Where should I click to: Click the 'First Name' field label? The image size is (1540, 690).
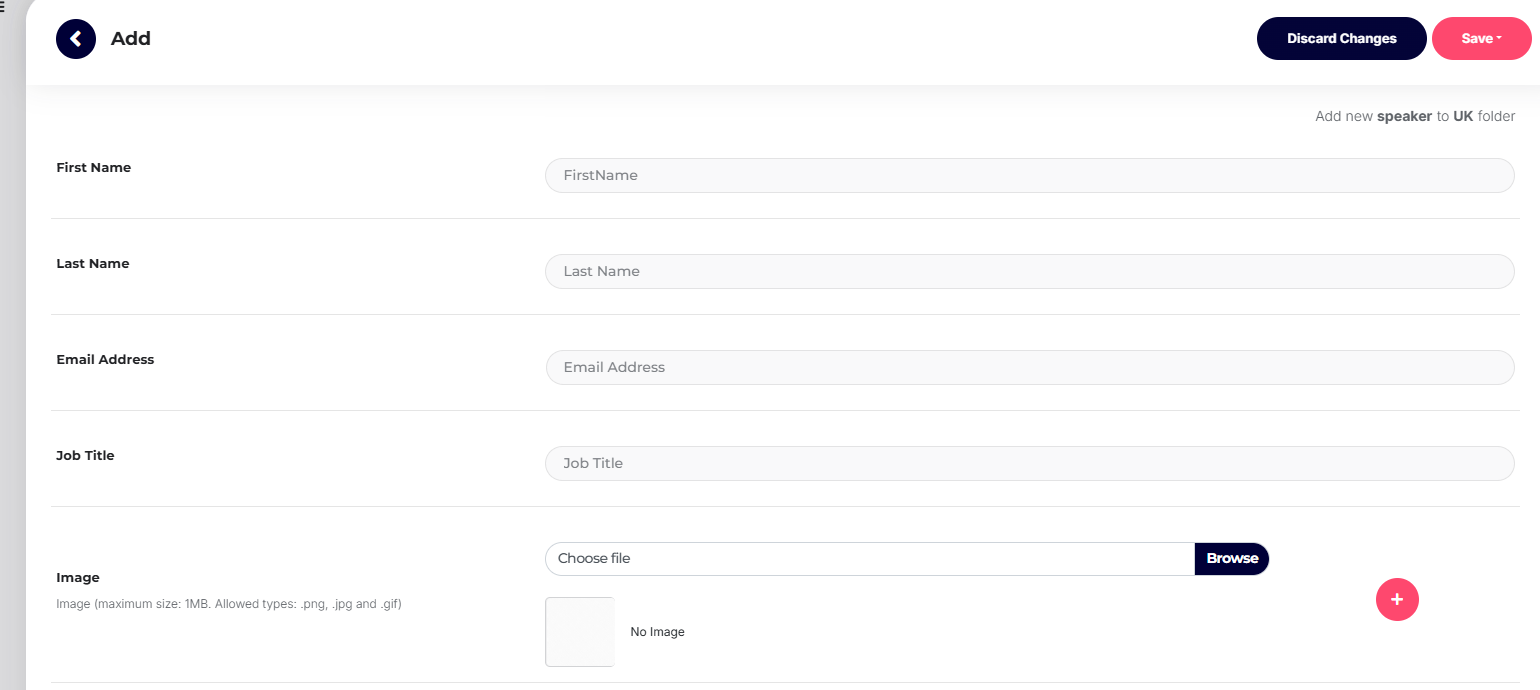tap(94, 168)
